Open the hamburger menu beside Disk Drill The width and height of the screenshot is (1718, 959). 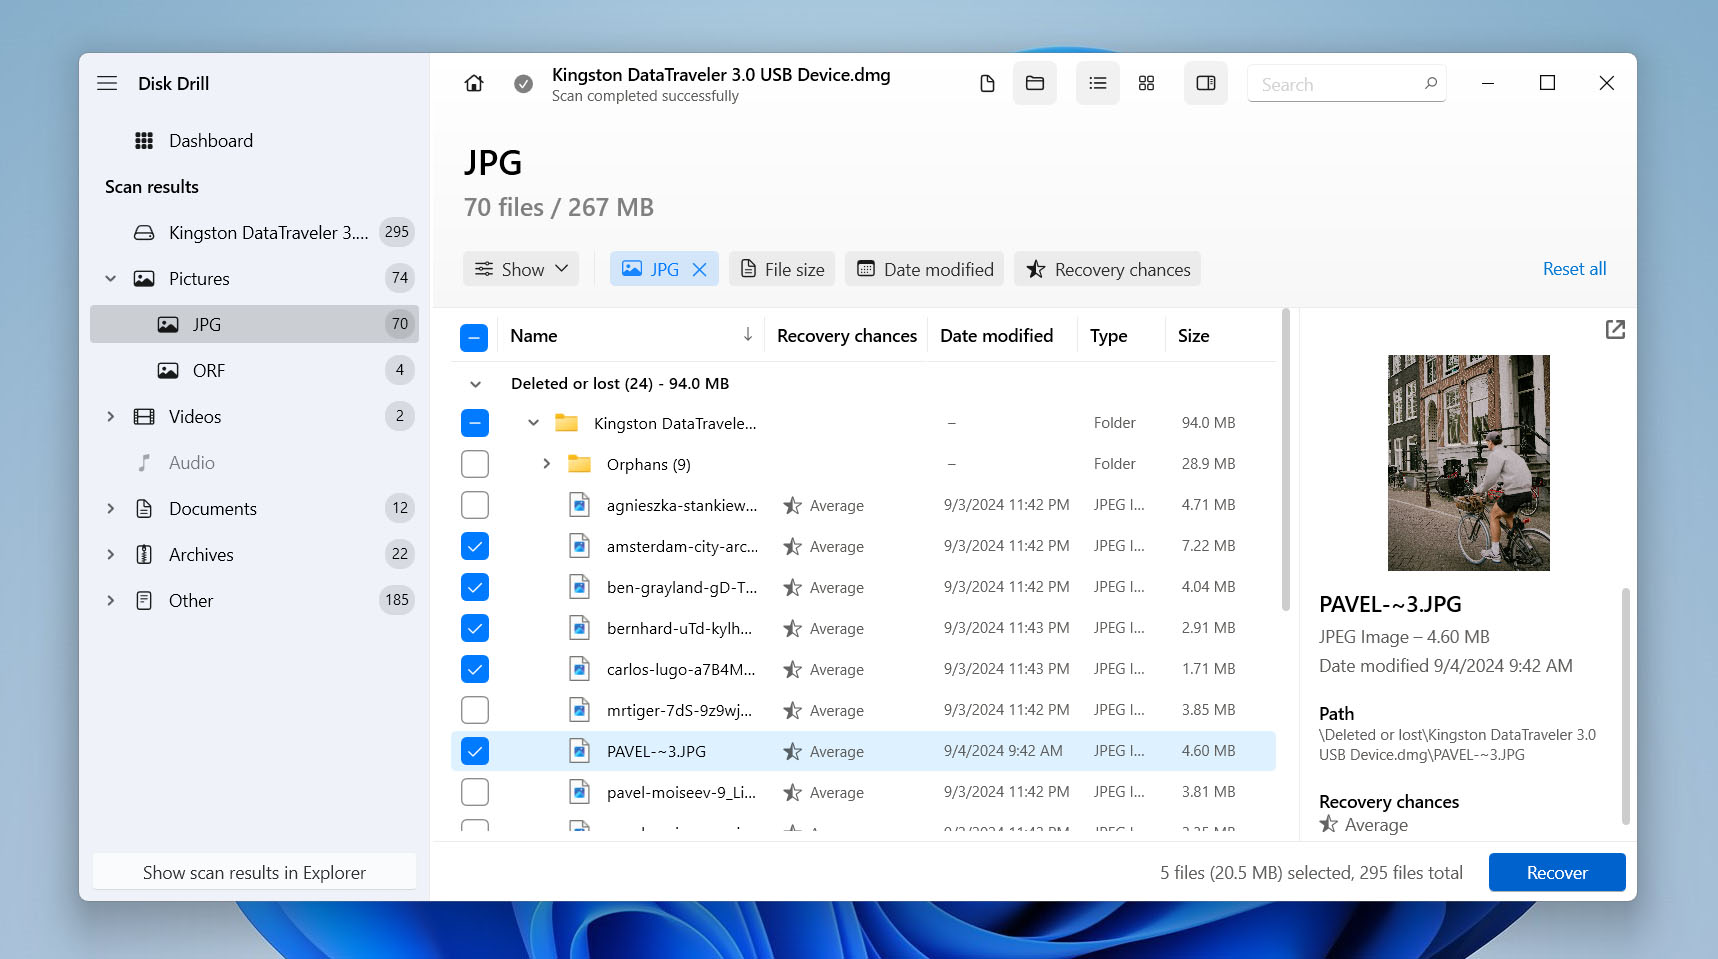point(107,83)
